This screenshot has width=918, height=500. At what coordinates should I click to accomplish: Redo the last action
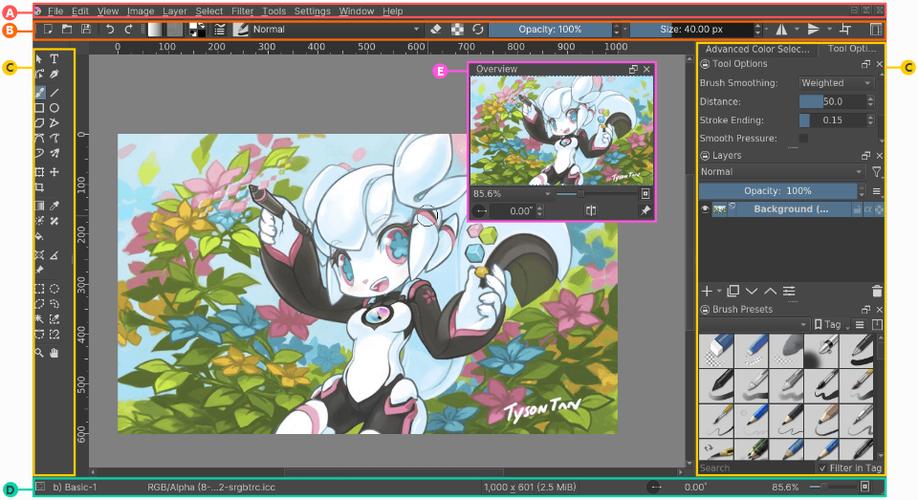128,29
